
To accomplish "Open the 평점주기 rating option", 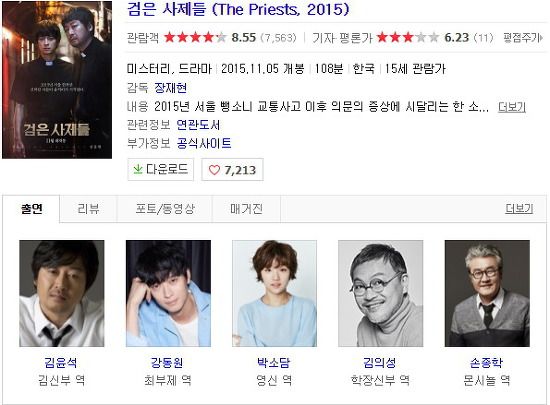I will (x=523, y=38).
